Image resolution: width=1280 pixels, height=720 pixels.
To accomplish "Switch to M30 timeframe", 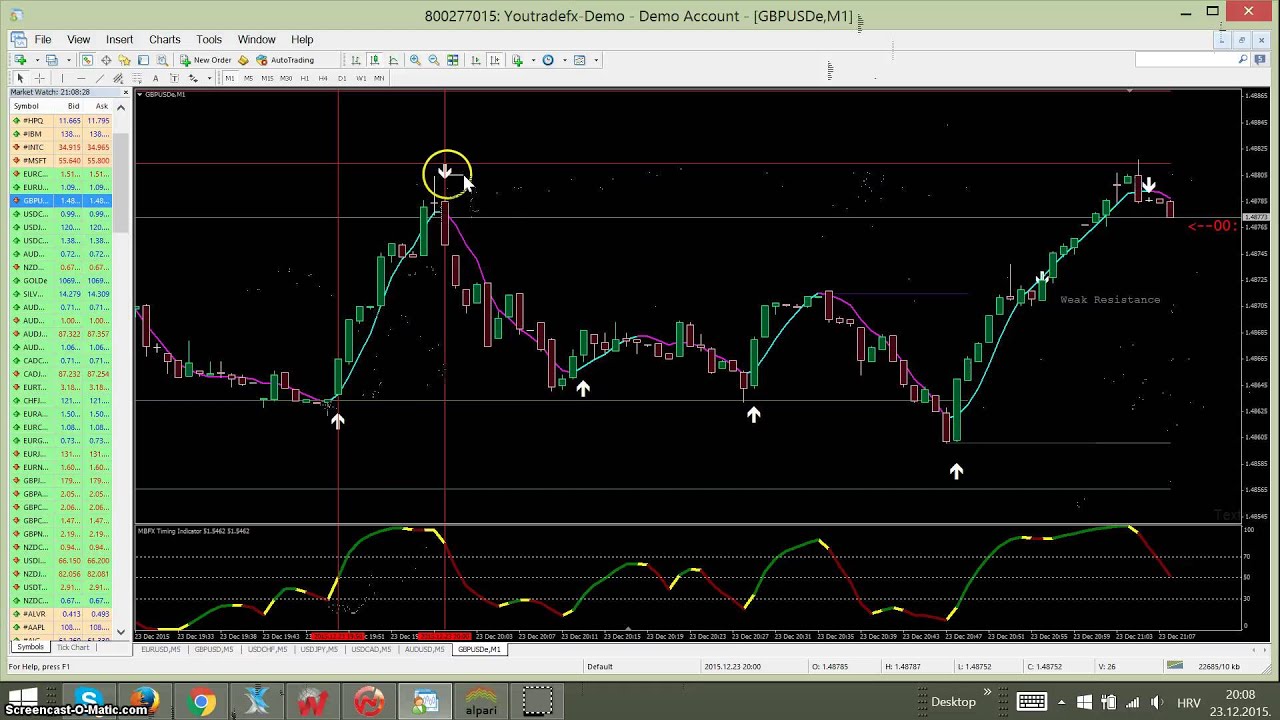I will point(286,78).
